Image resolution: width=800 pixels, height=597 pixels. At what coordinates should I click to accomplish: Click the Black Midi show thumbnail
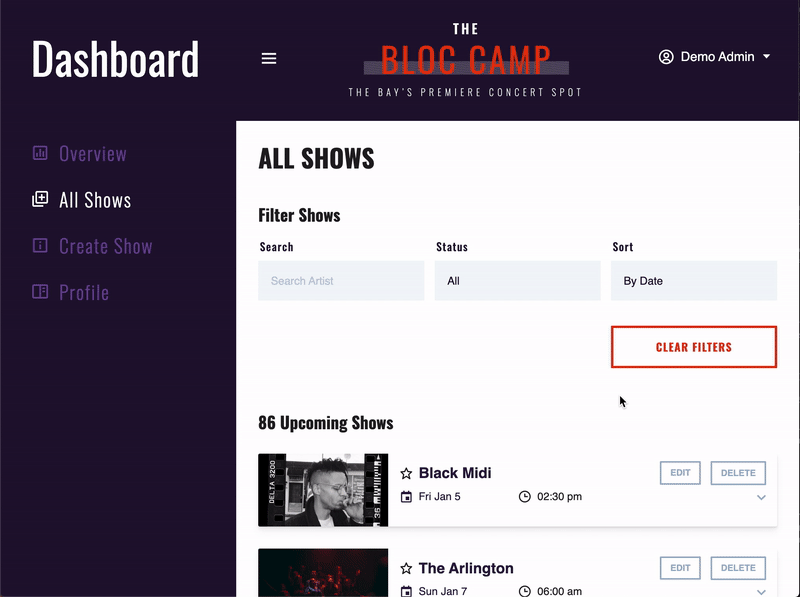[323, 489]
